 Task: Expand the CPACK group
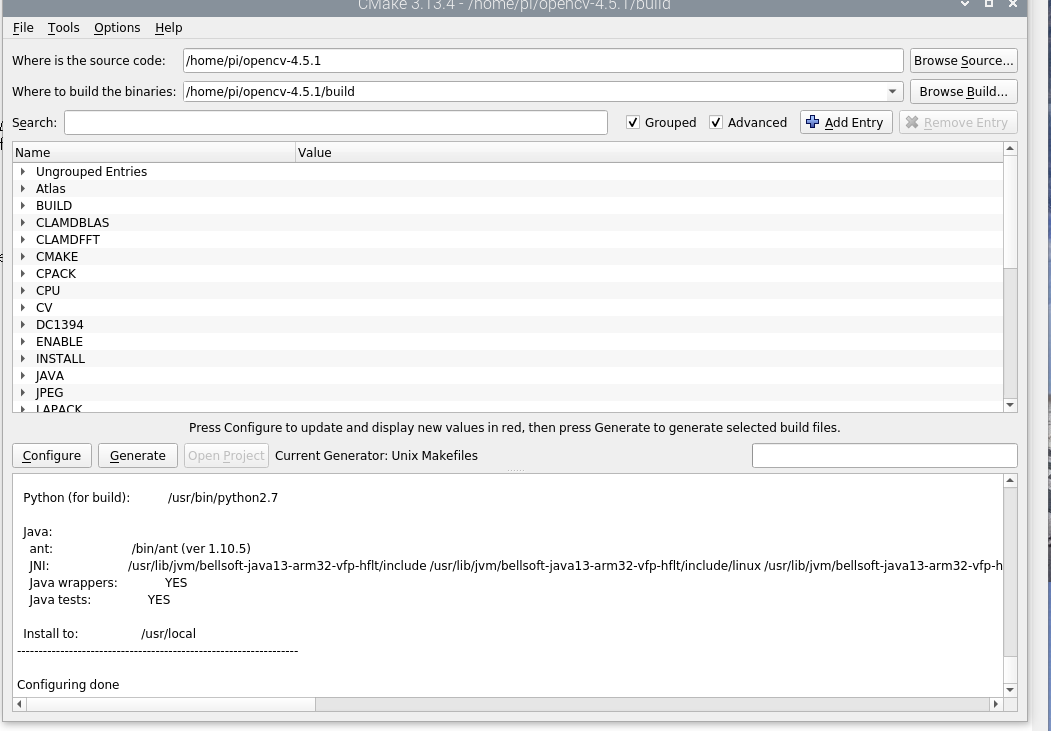[23, 273]
